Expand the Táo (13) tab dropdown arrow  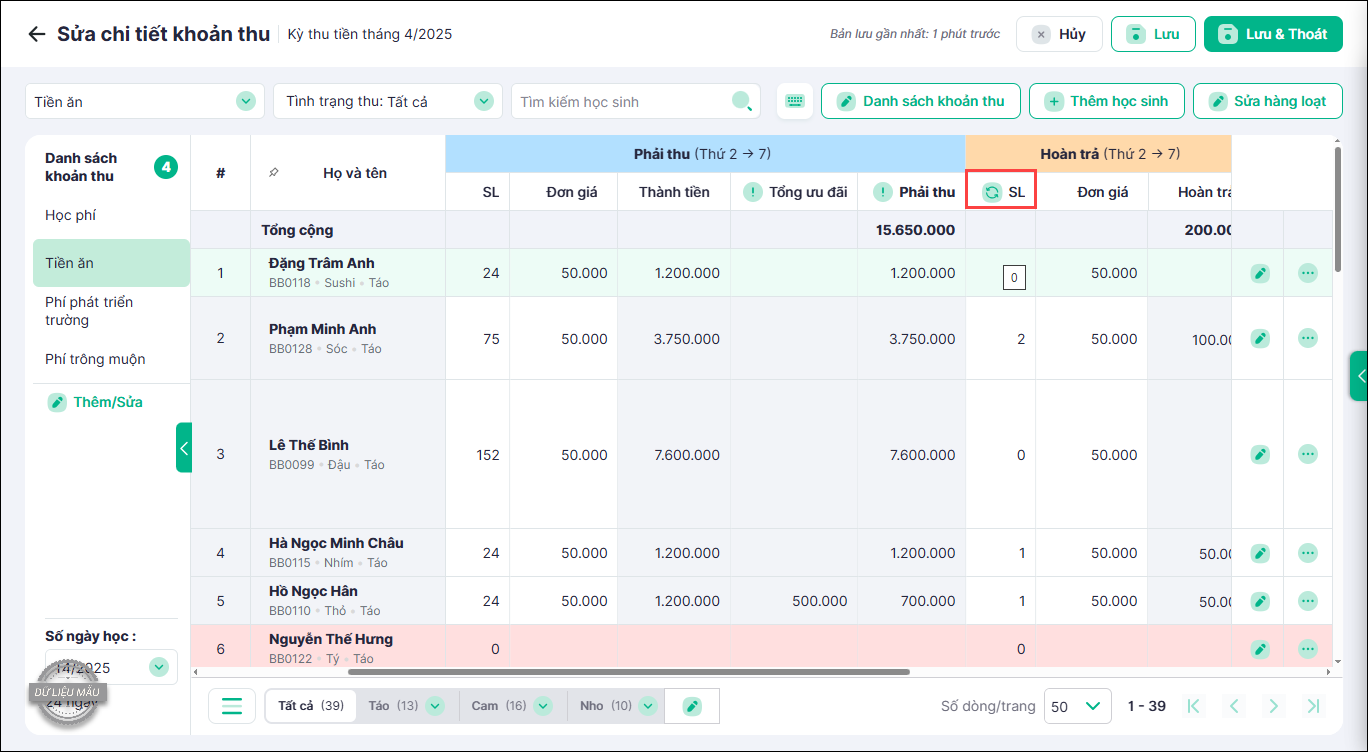pos(434,706)
